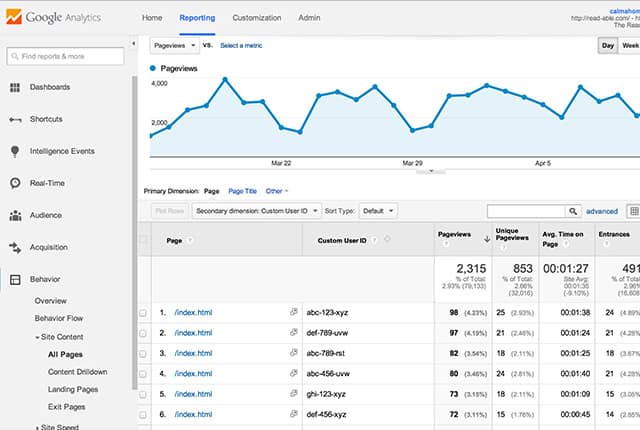Click help icon beside Avg. Time on Page
The image size is (640, 430).
[x=566, y=244]
